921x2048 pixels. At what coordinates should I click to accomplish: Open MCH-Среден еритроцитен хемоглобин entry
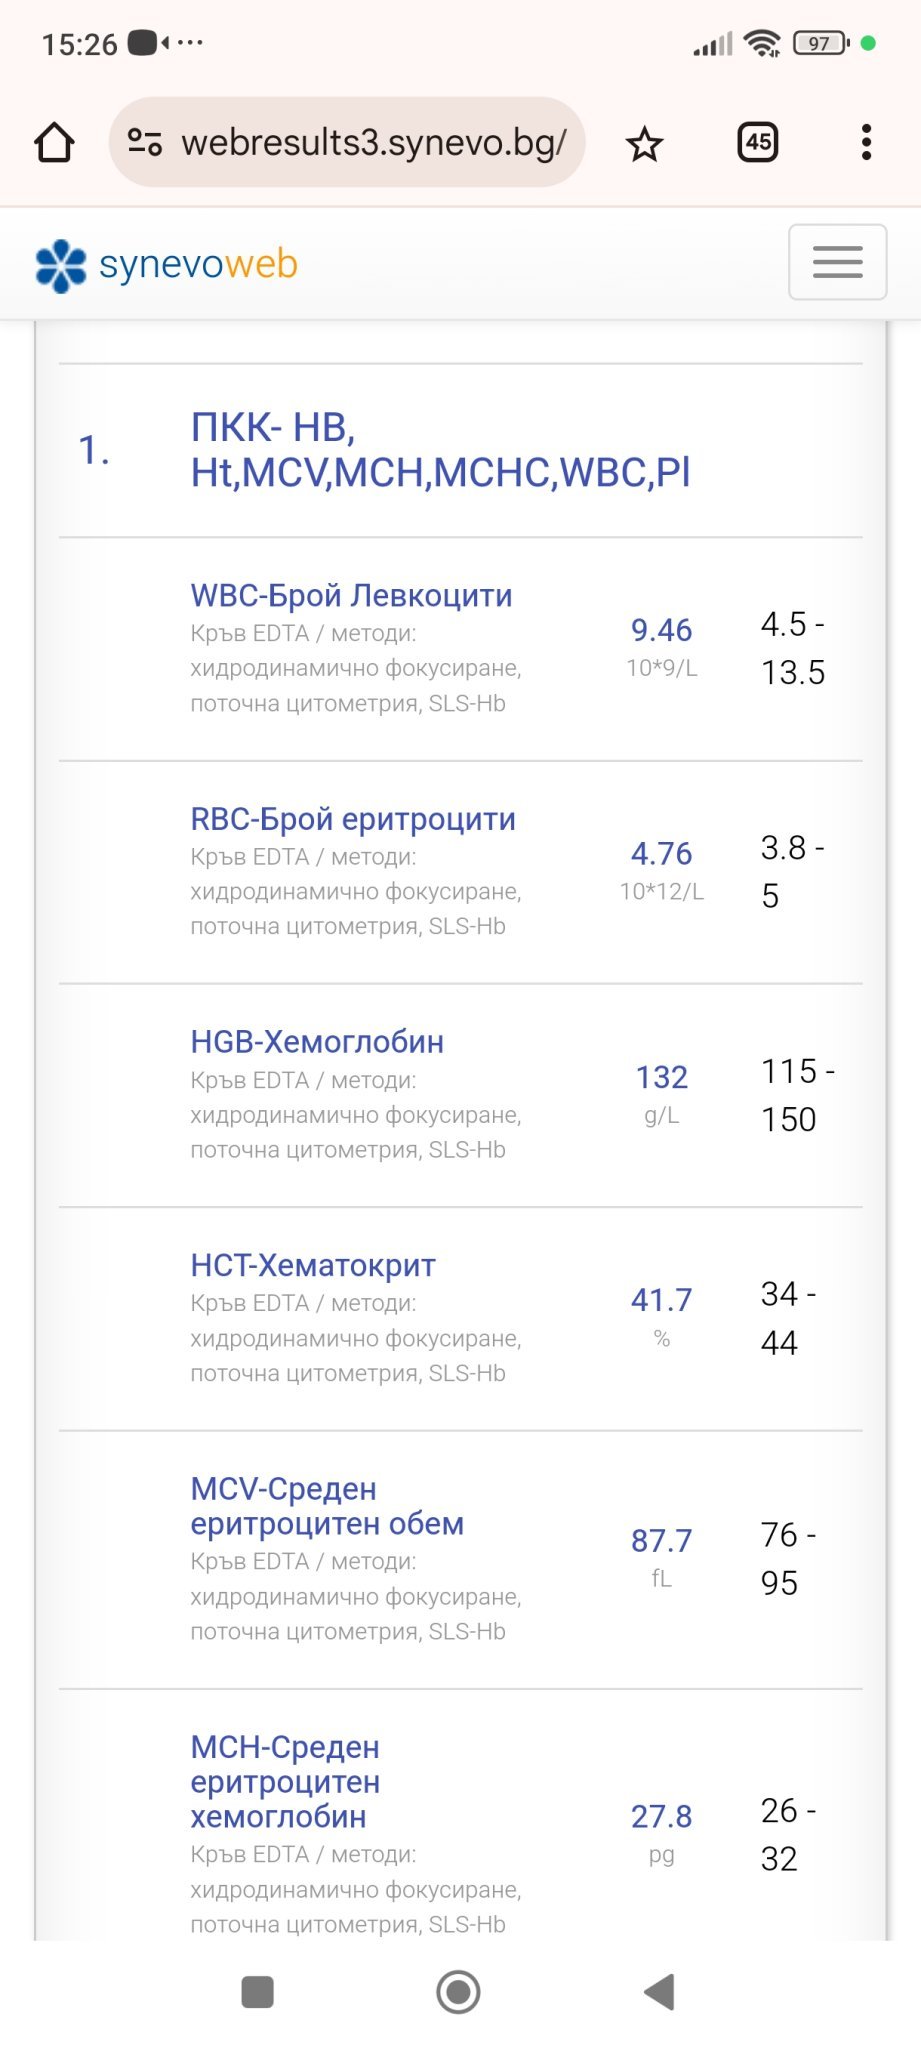285,1781
